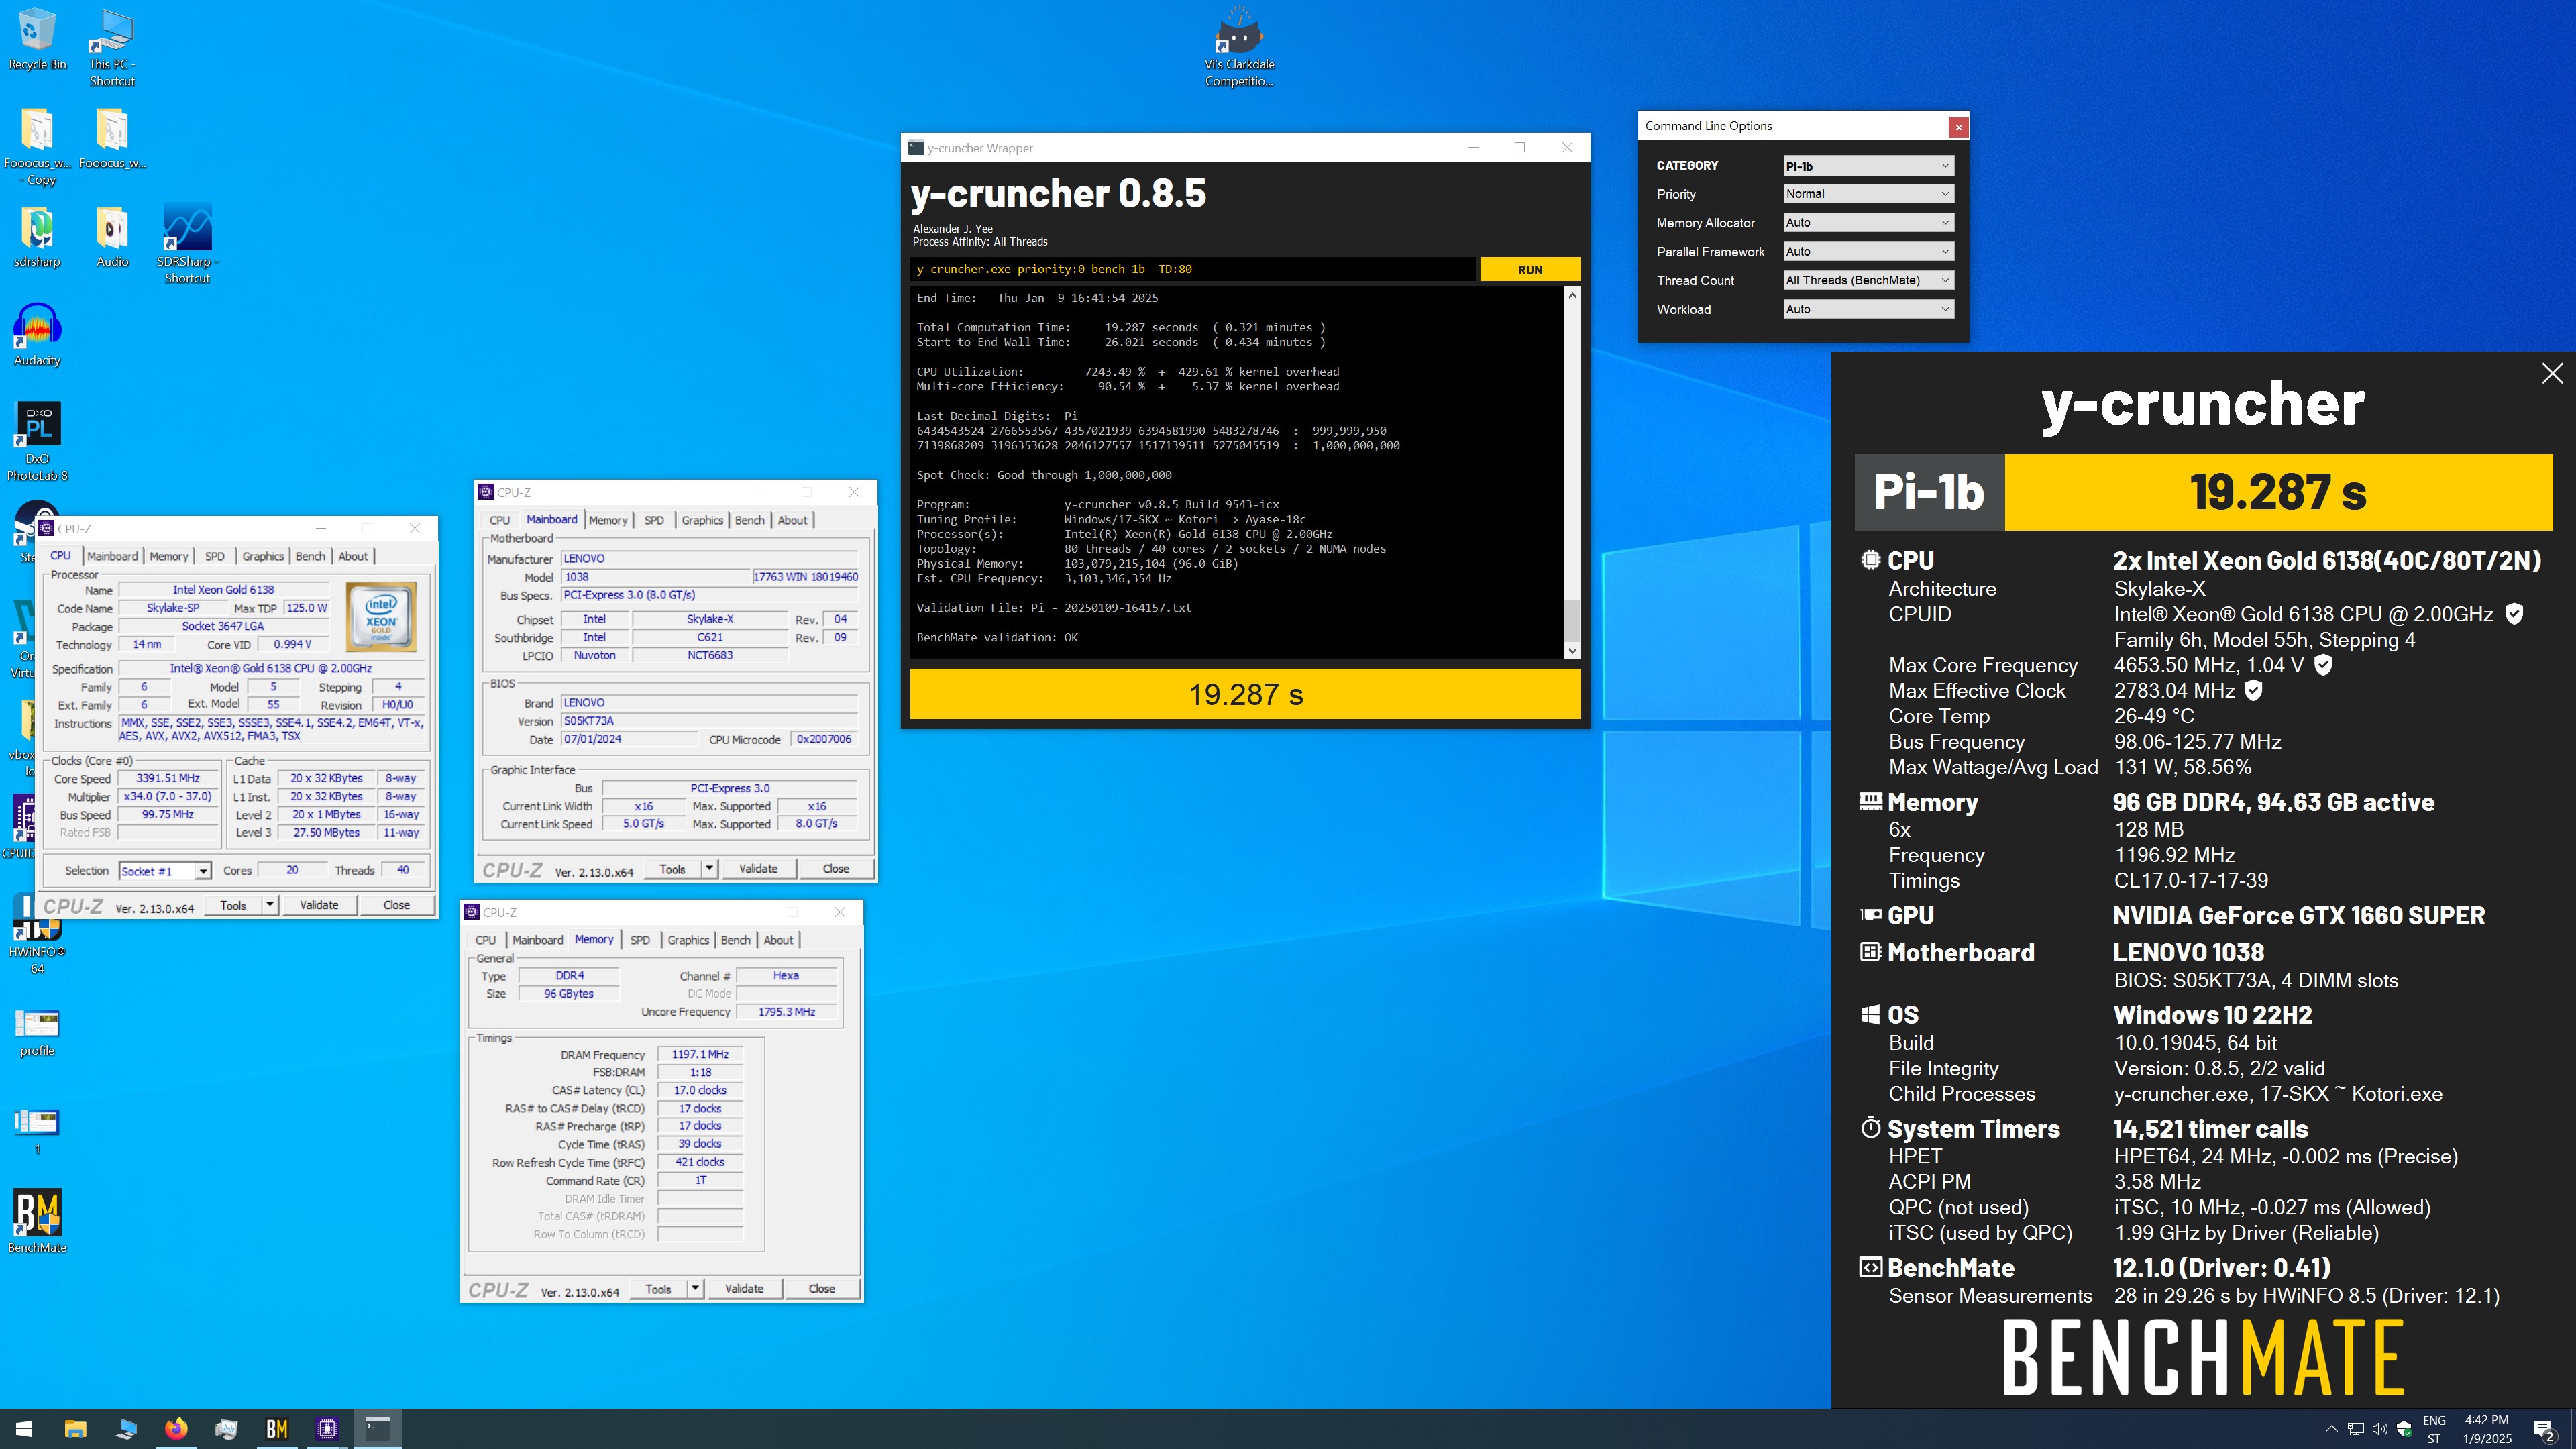The image size is (2576, 1449).
Task: Open the notification center icon
Action: click(2544, 1429)
